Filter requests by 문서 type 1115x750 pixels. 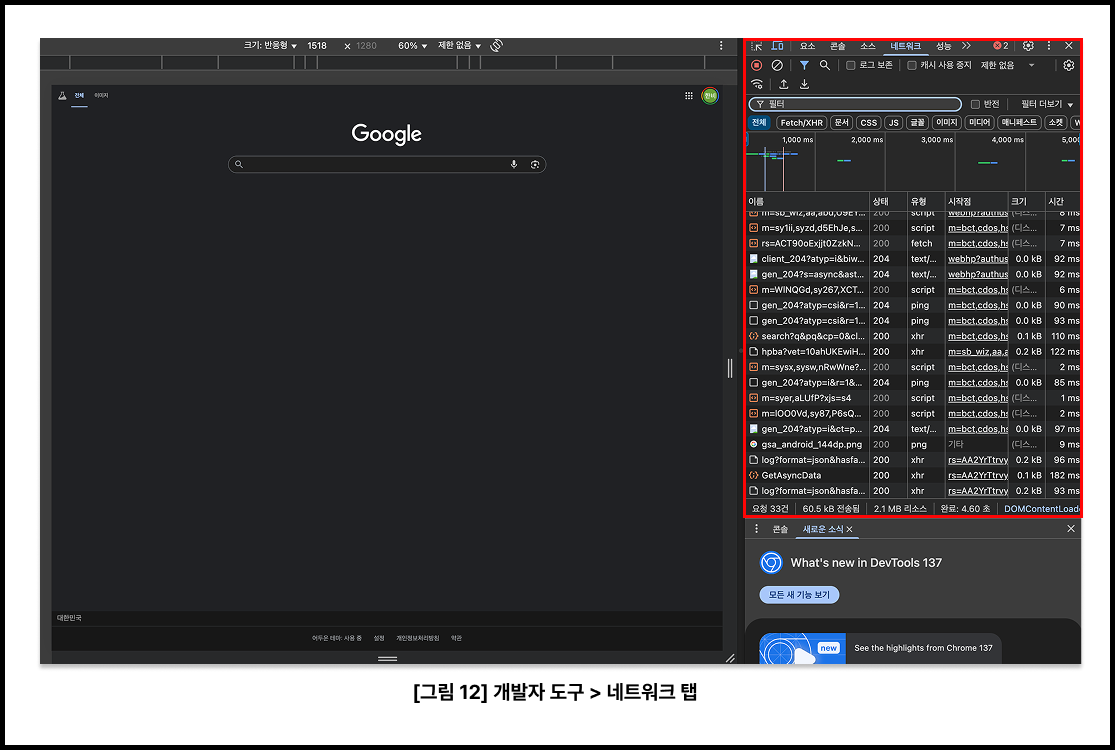click(x=841, y=122)
